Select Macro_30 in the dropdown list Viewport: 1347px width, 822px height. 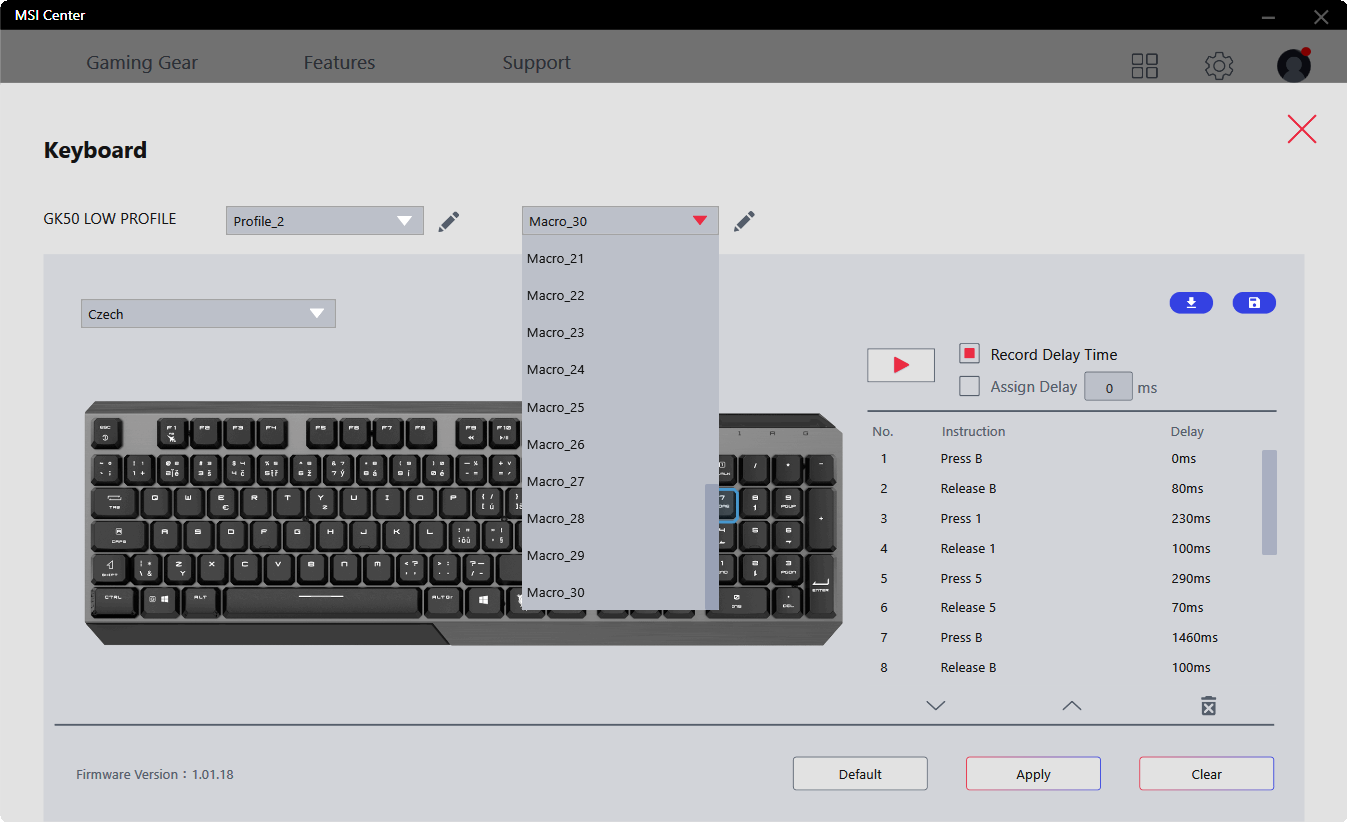(x=613, y=592)
